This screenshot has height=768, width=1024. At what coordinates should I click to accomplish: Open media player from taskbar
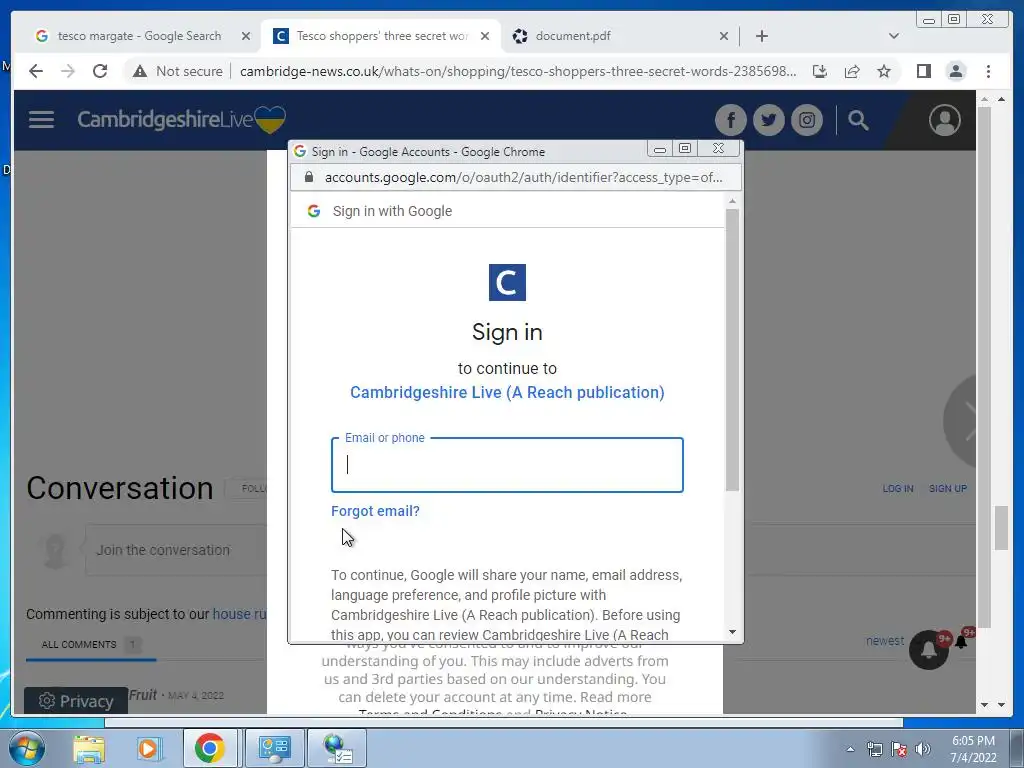[148, 748]
